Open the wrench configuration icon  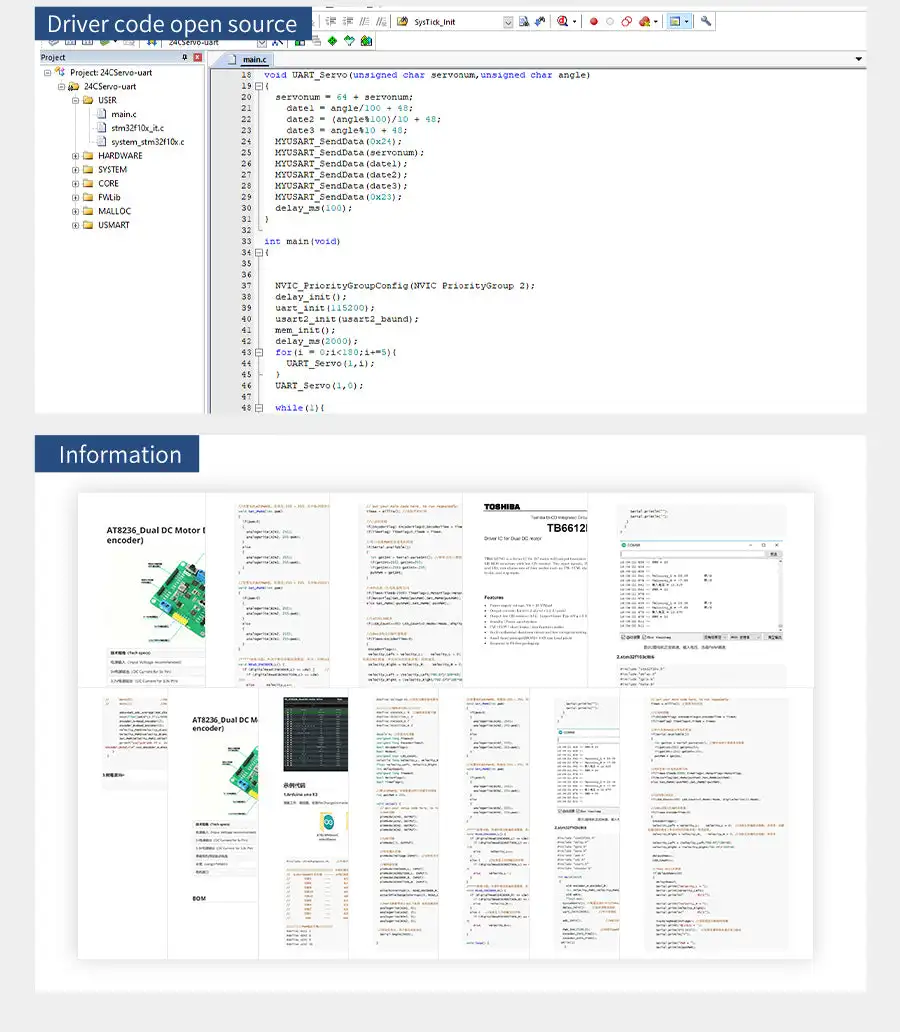pos(706,21)
